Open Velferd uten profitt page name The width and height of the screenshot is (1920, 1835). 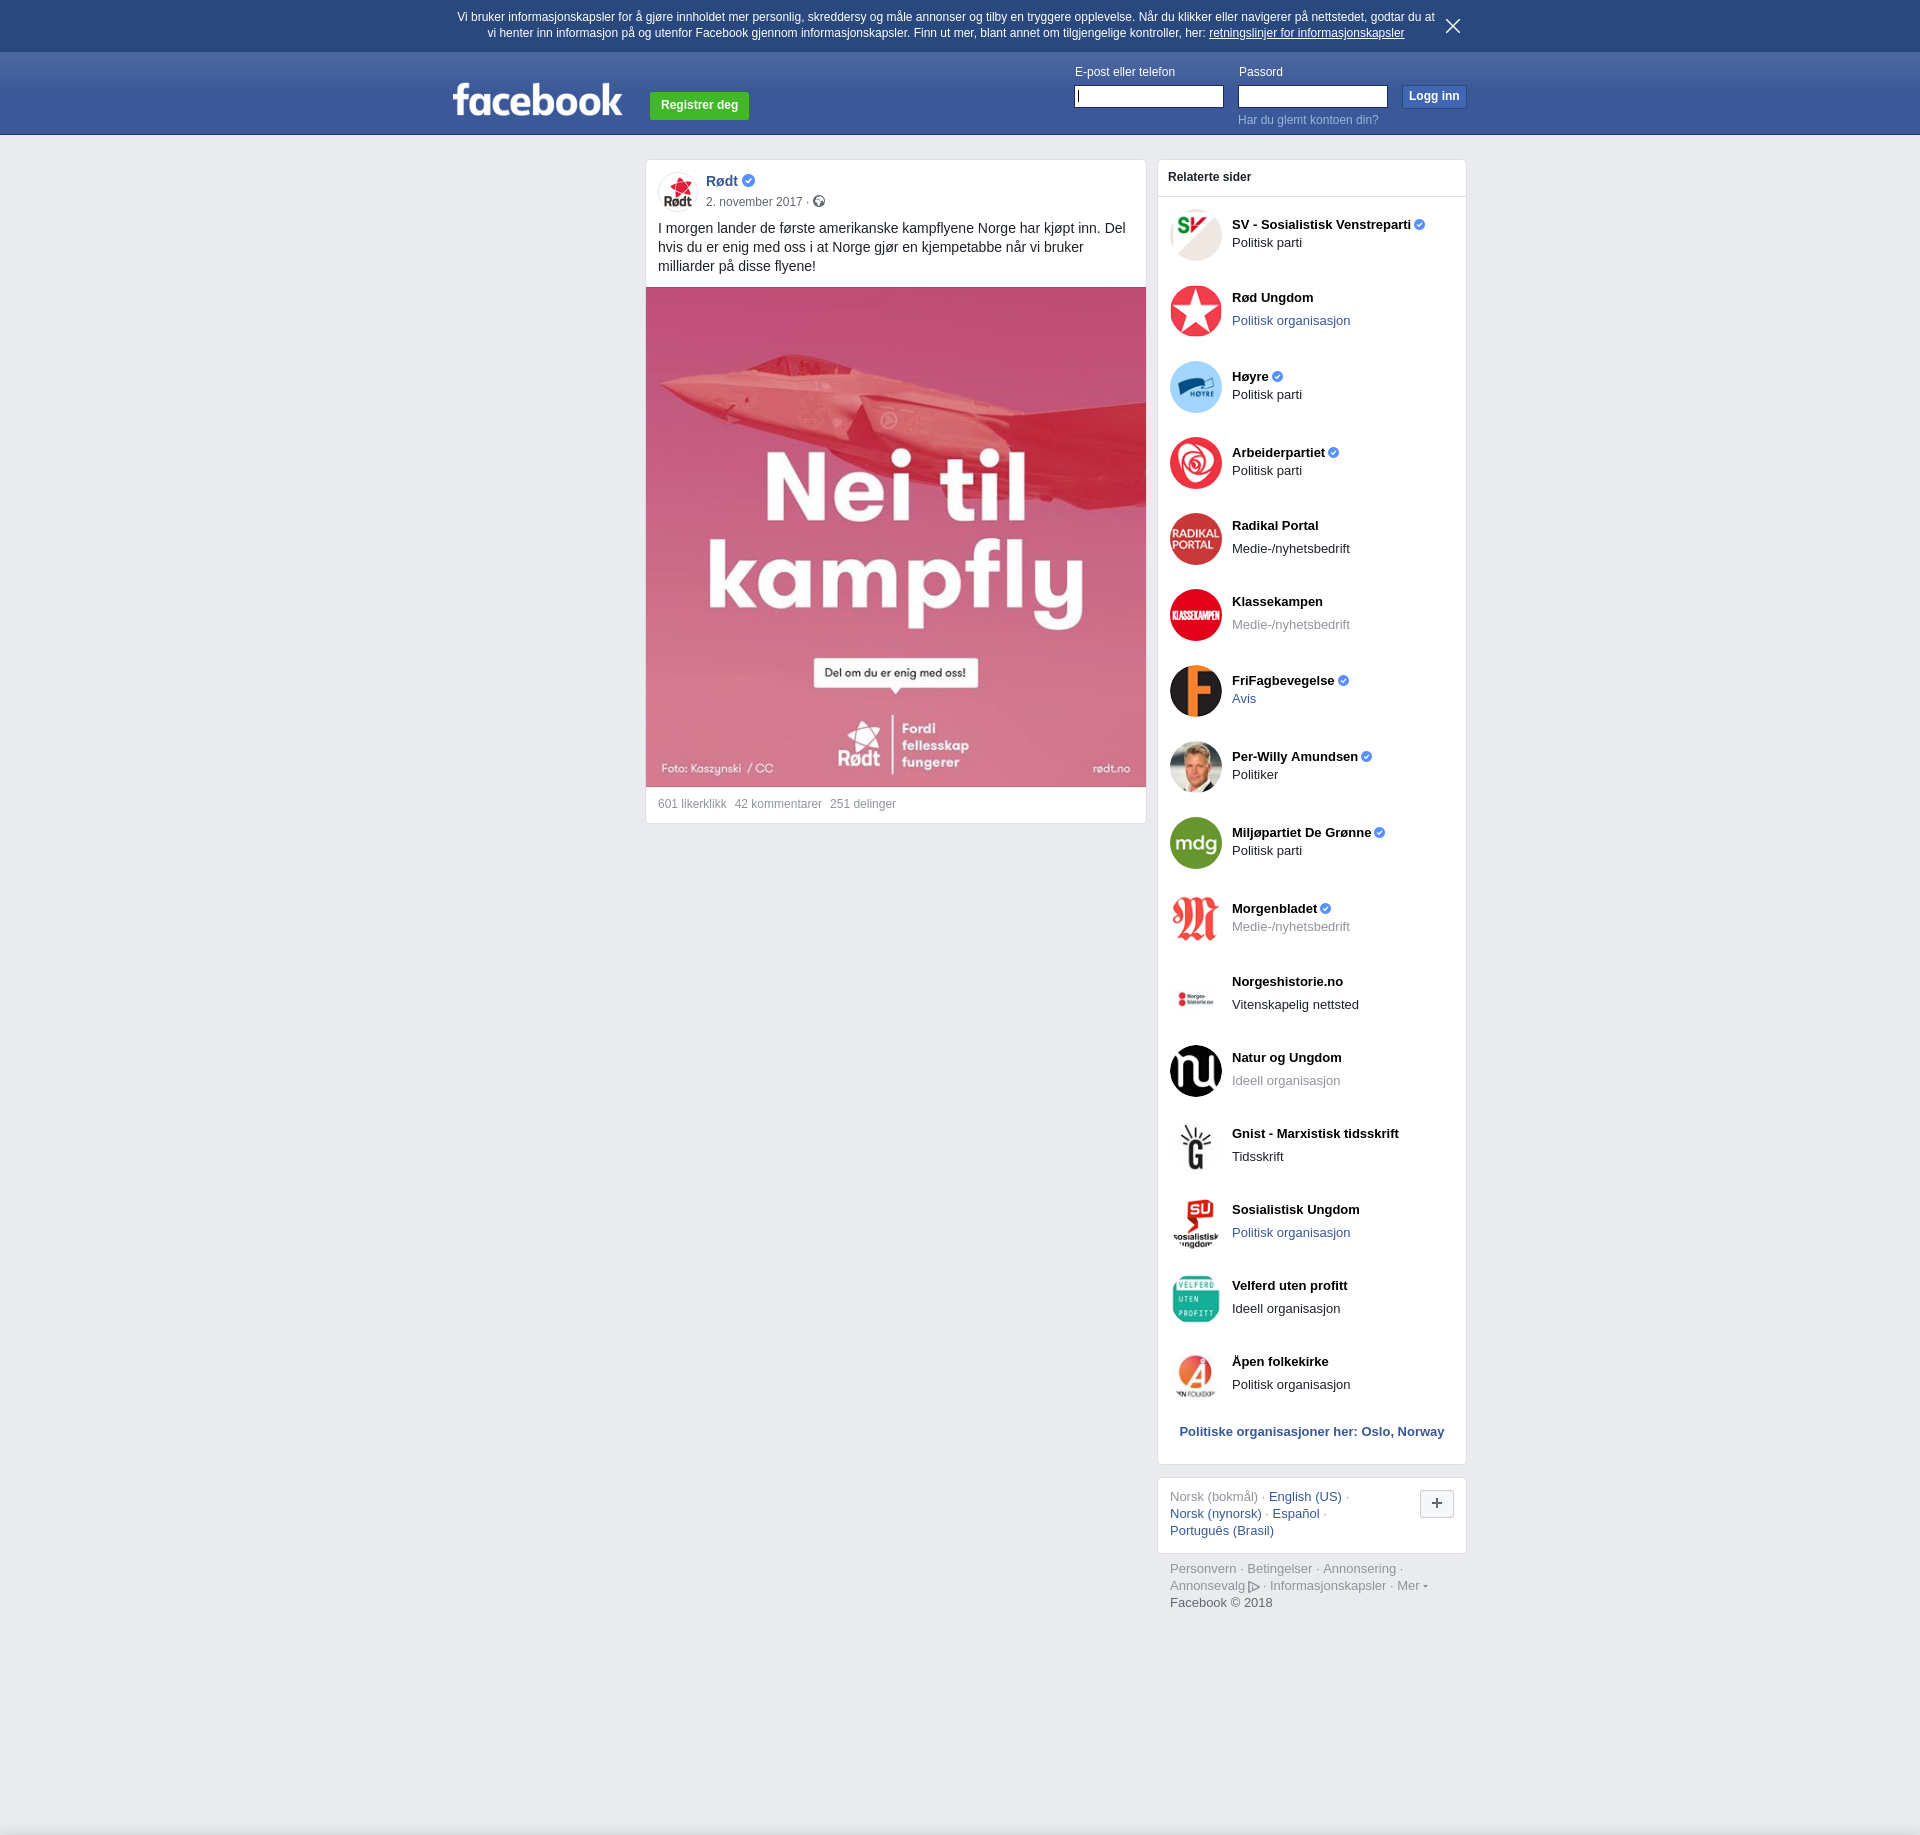(x=1289, y=1286)
